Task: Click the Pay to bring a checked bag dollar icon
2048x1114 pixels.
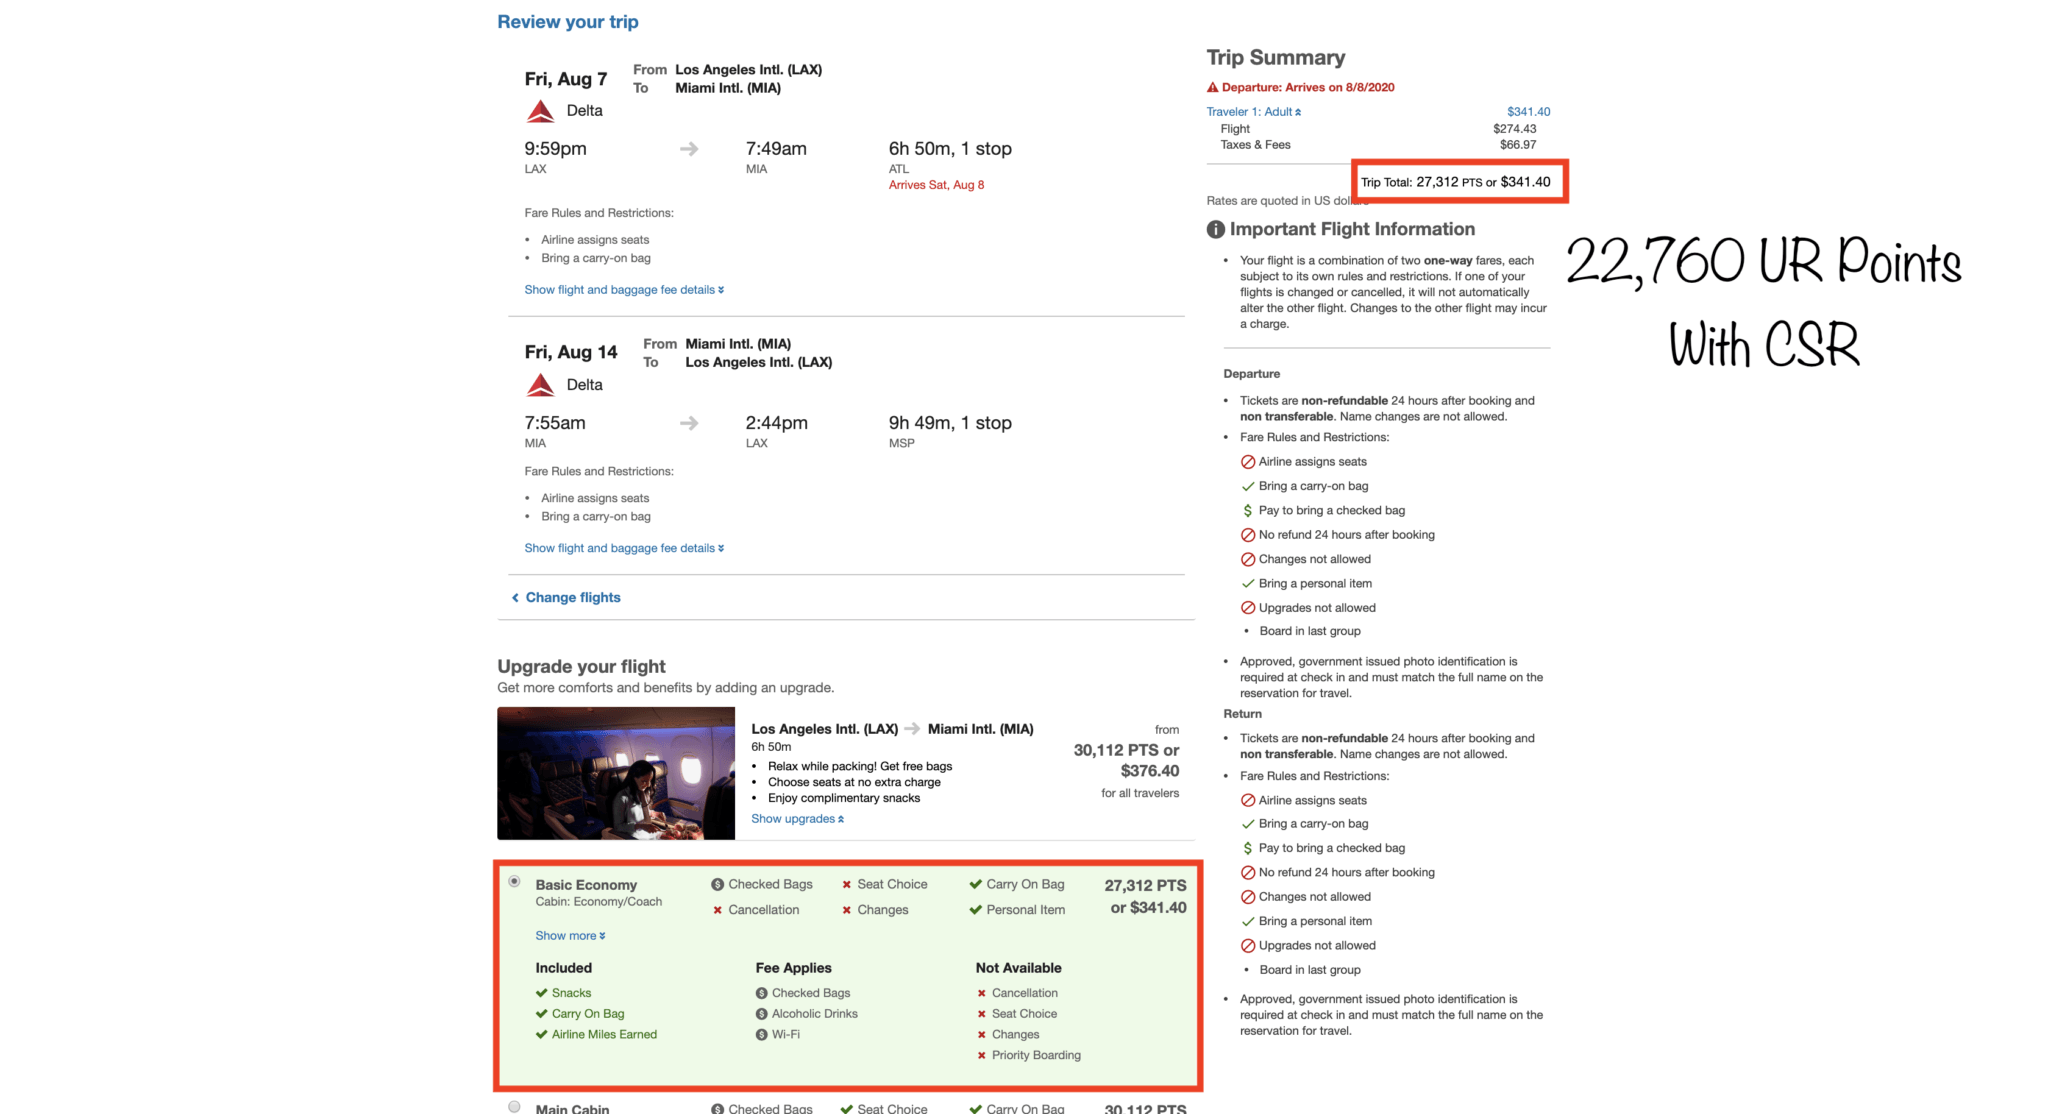Action: (x=1247, y=511)
